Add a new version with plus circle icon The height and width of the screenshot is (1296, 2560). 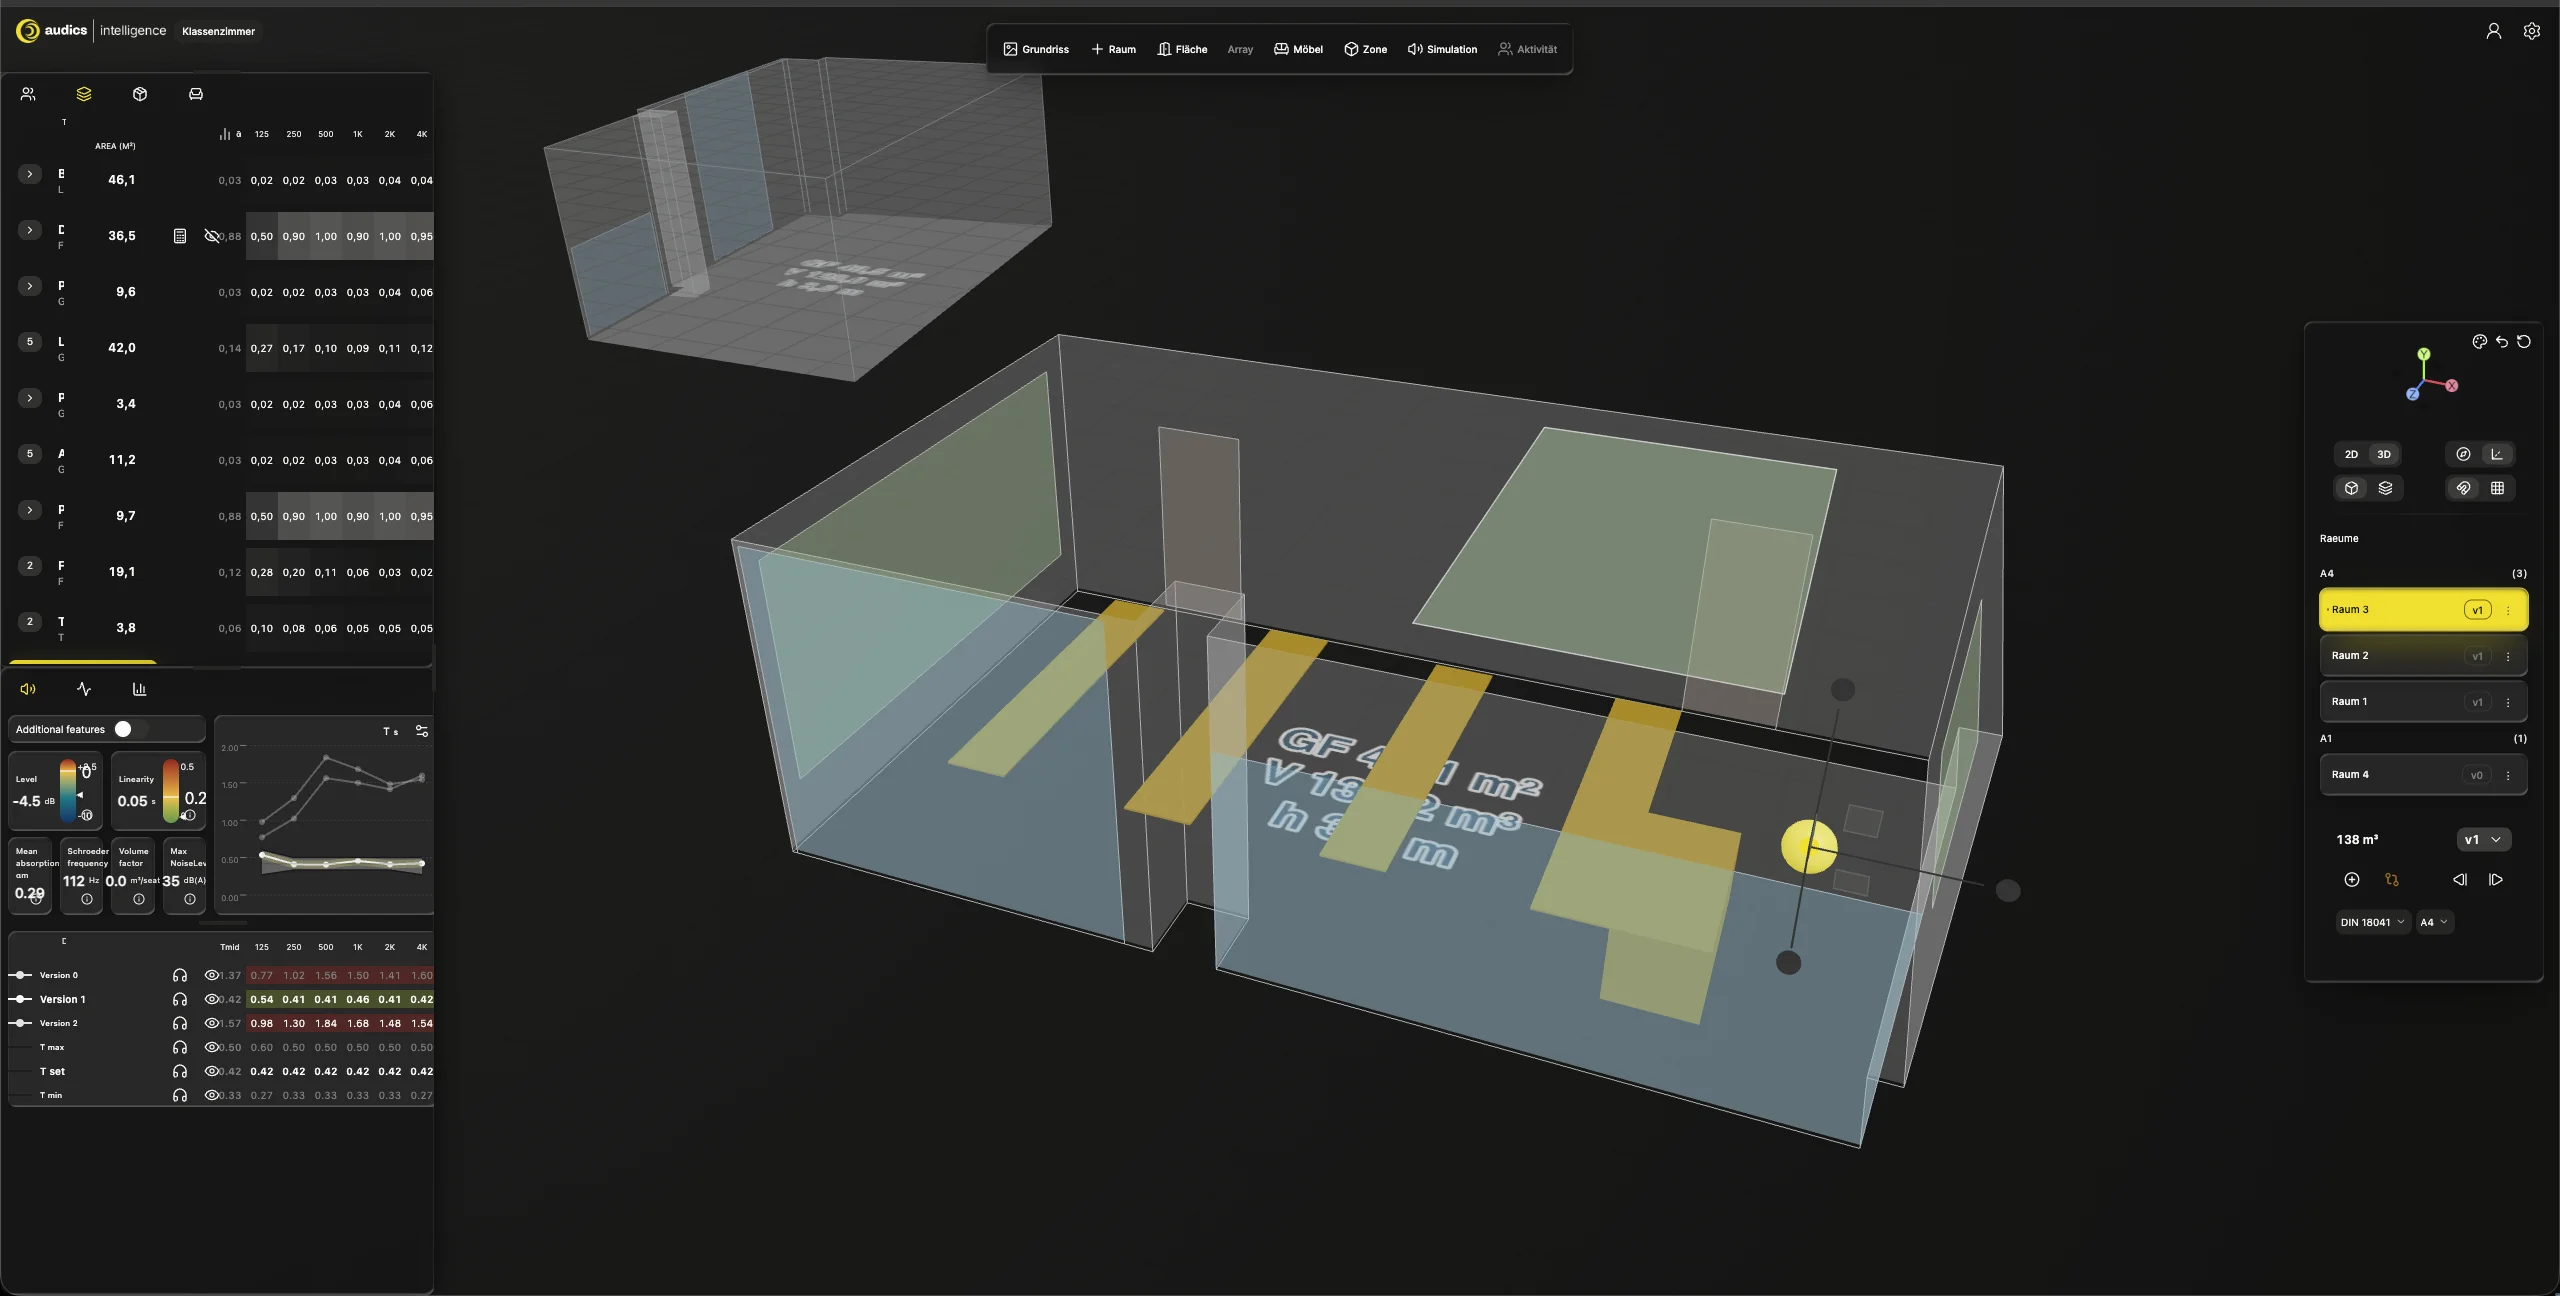pos(2352,880)
